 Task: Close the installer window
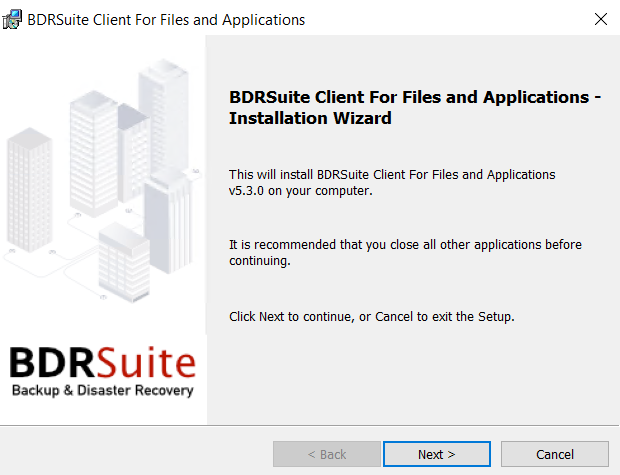coord(601,19)
